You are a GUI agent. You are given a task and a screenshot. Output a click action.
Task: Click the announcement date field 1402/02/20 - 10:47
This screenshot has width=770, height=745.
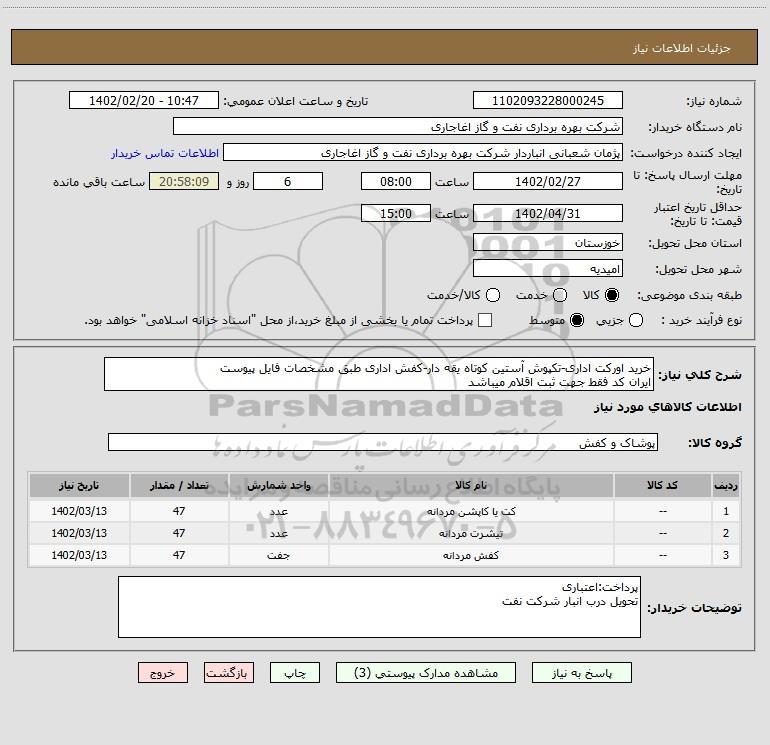point(144,101)
